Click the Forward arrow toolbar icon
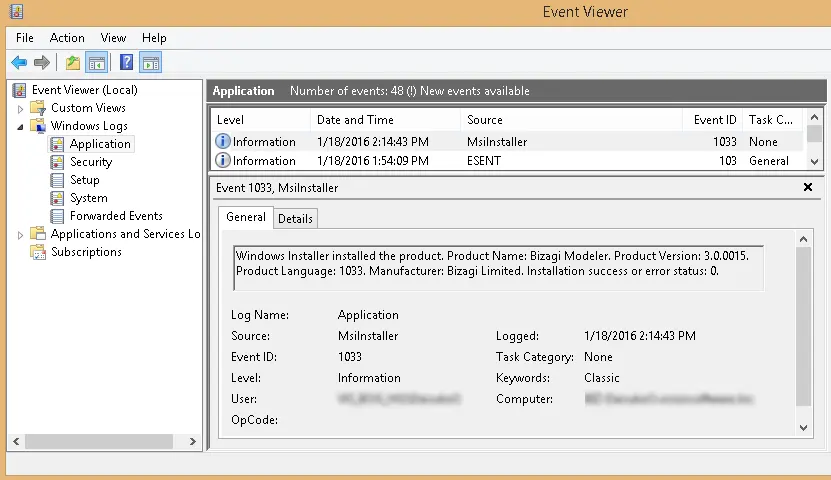The height and width of the screenshot is (480, 831). [41, 63]
